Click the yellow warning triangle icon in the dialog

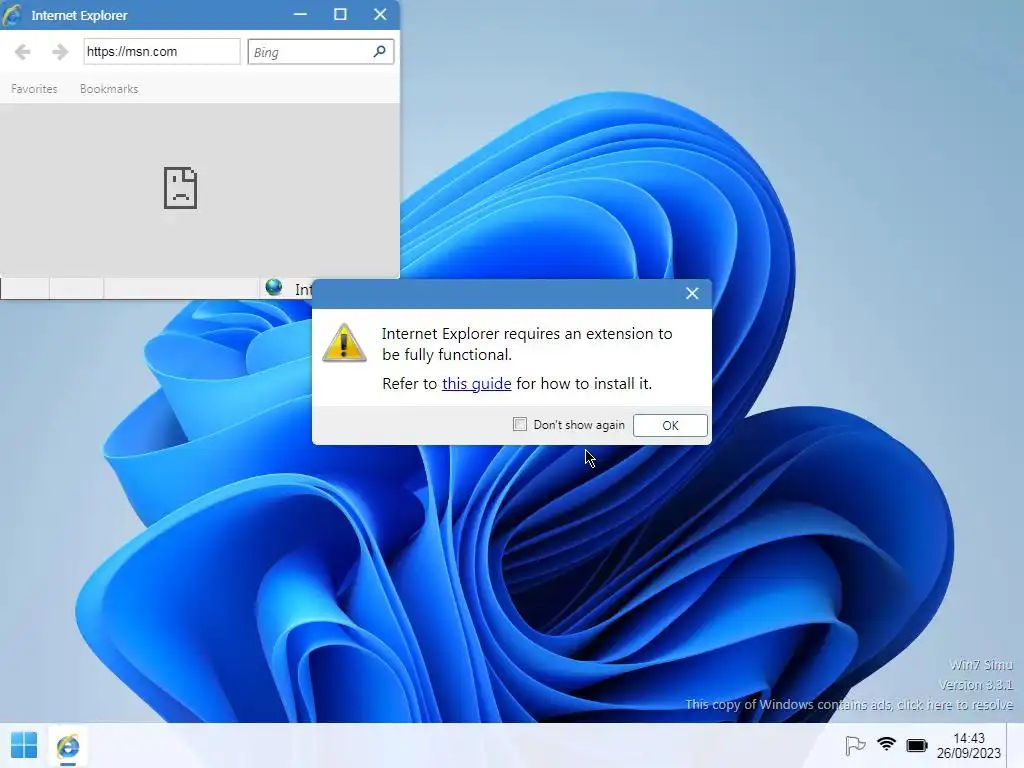tap(344, 342)
